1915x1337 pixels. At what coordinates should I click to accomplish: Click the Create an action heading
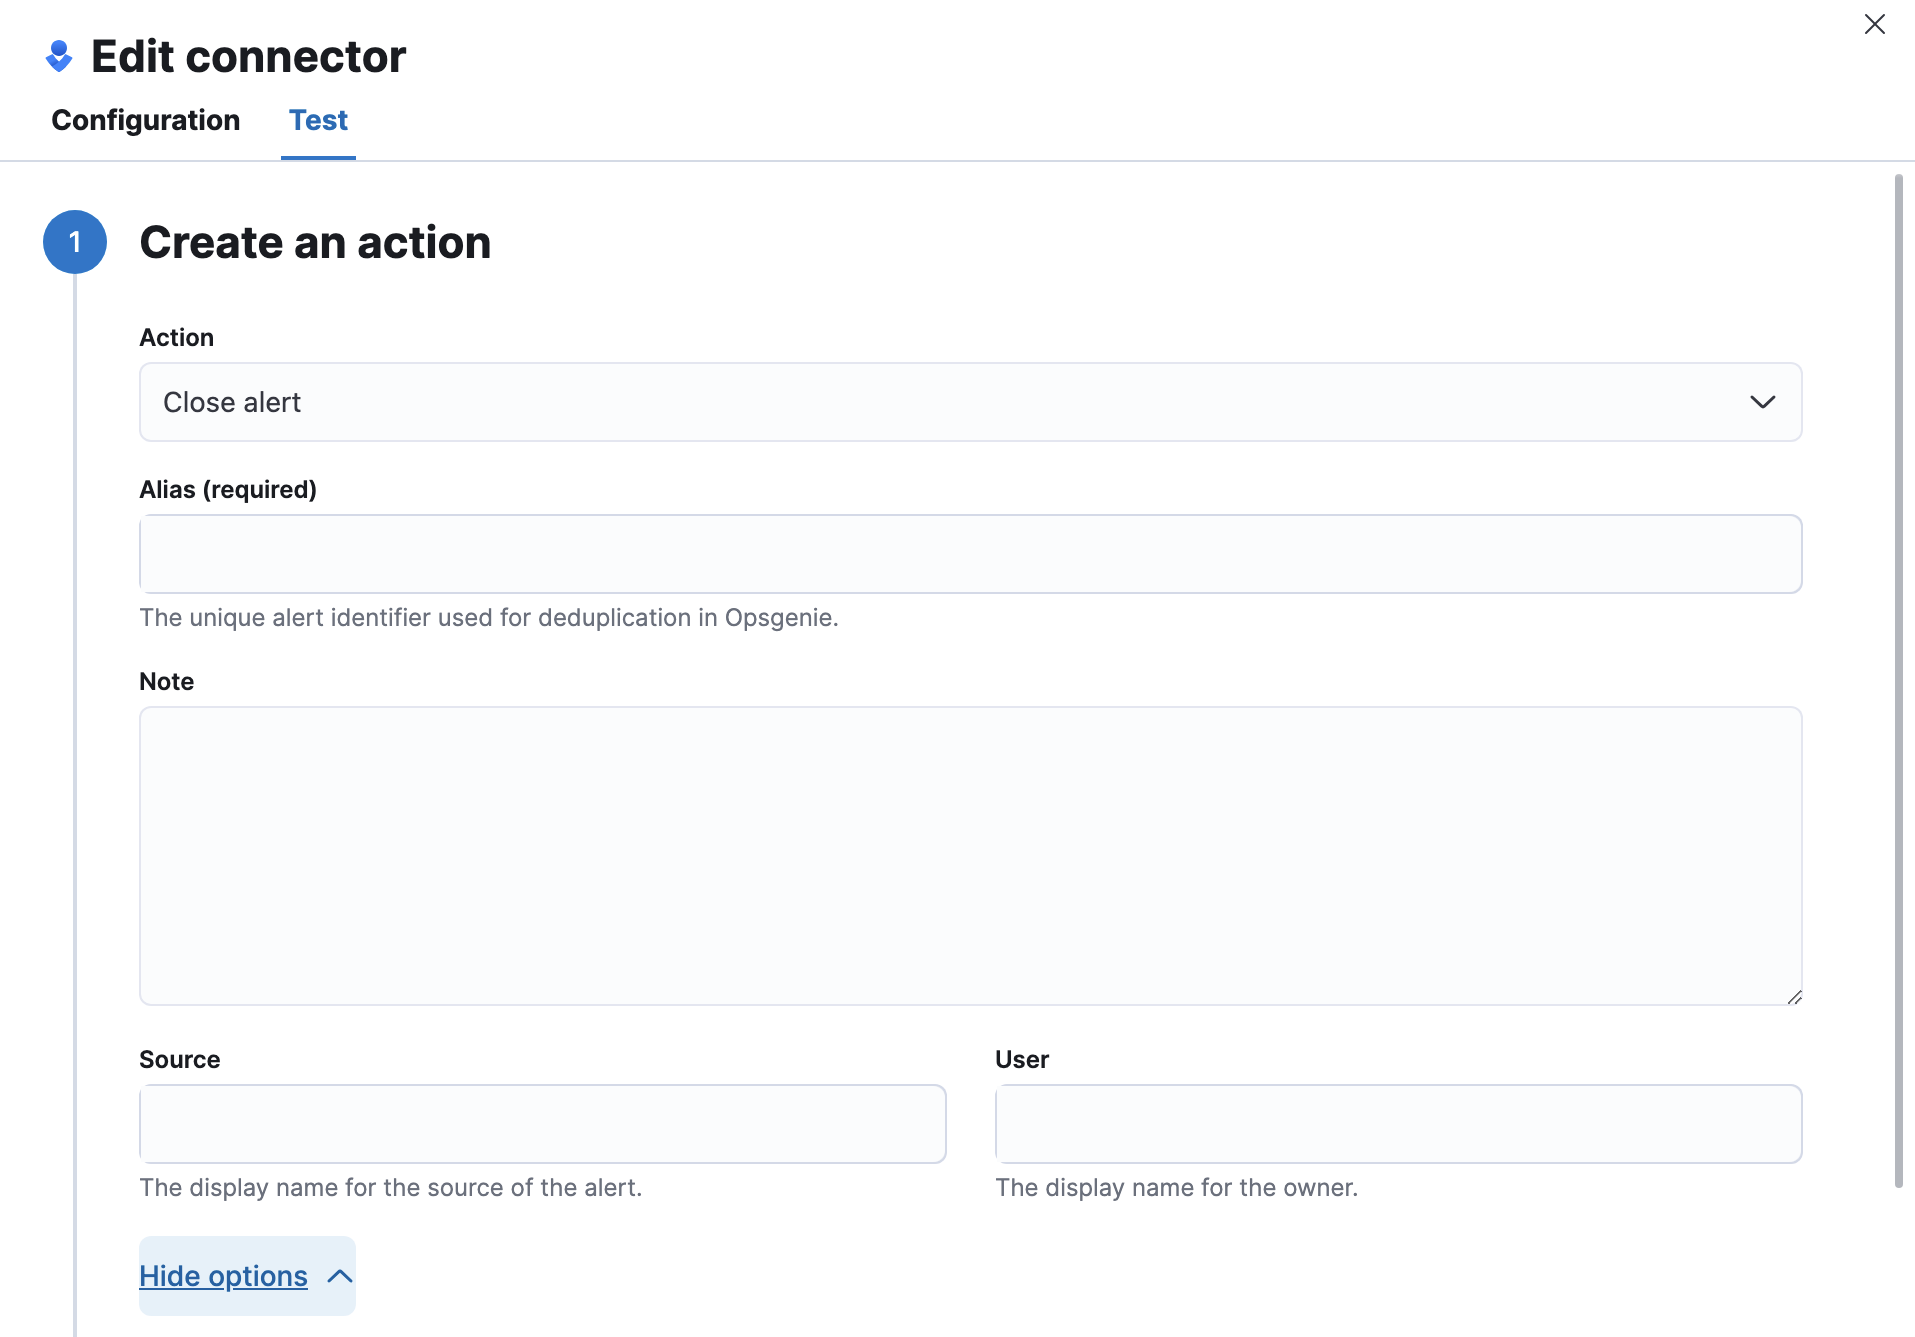pyautogui.click(x=315, y=242)
